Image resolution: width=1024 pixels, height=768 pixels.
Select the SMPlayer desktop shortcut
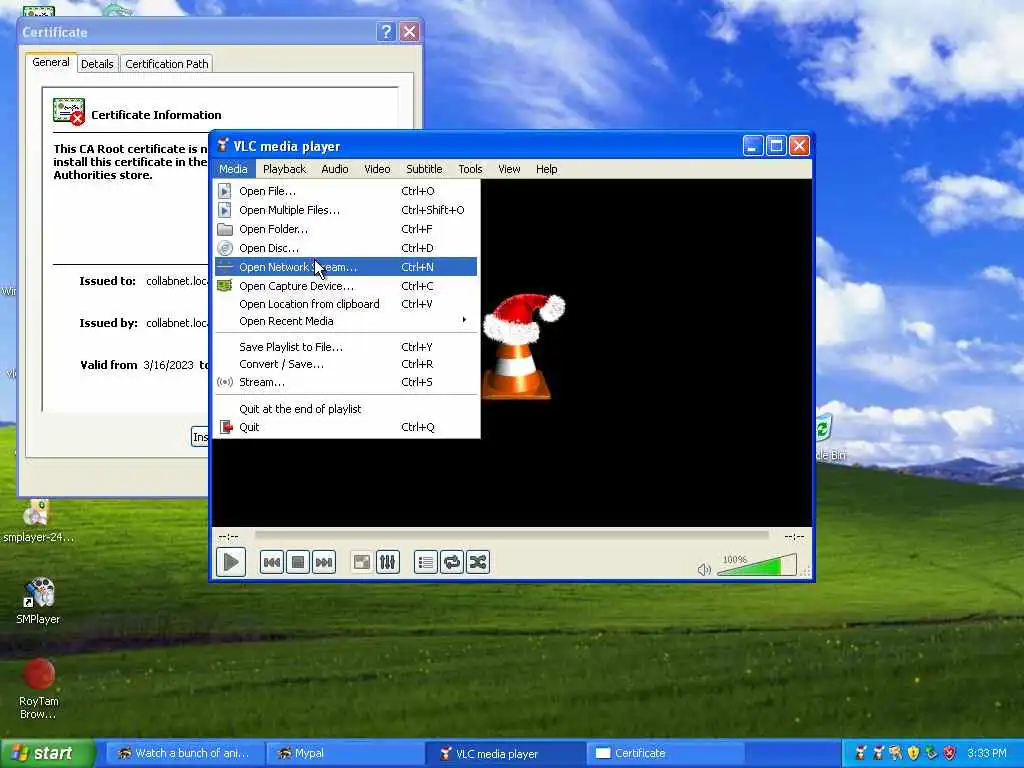38,601
